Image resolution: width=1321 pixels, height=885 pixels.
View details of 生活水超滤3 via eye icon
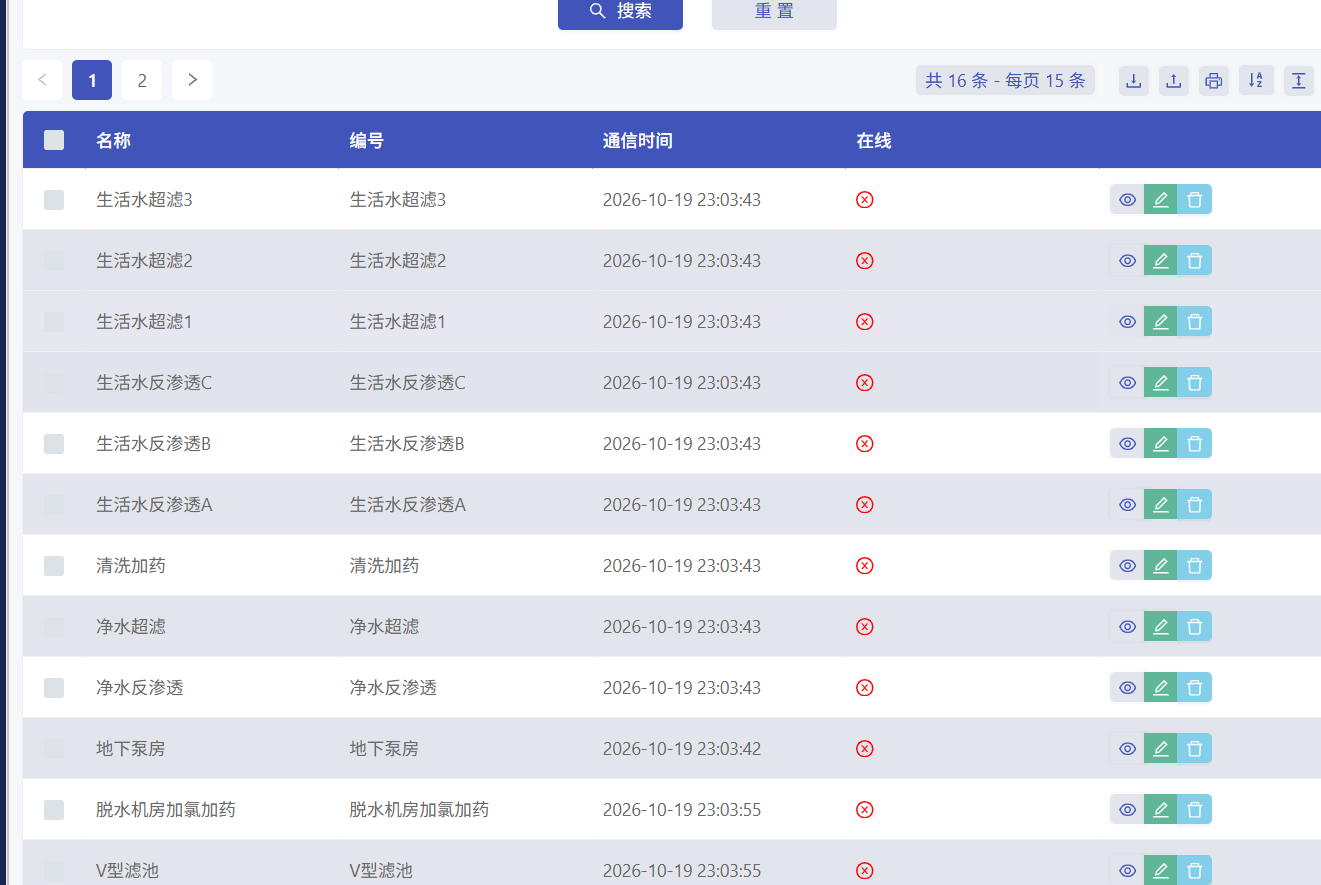click(1127, 200)
